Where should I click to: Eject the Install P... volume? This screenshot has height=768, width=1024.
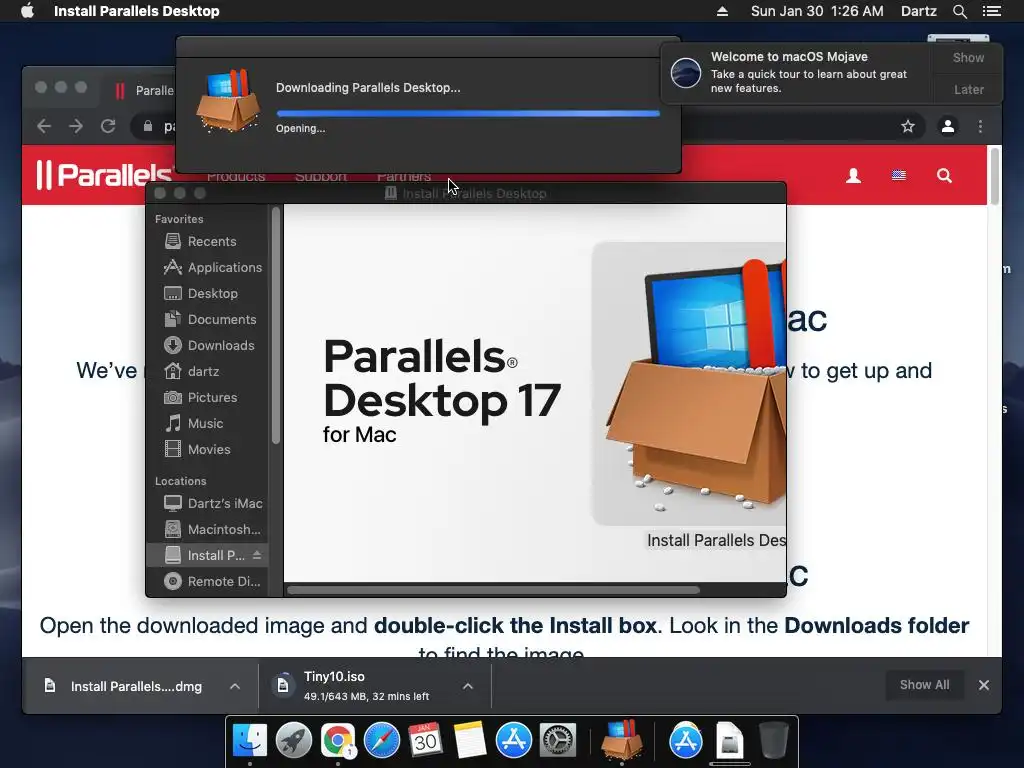click(x=257, y=555)
